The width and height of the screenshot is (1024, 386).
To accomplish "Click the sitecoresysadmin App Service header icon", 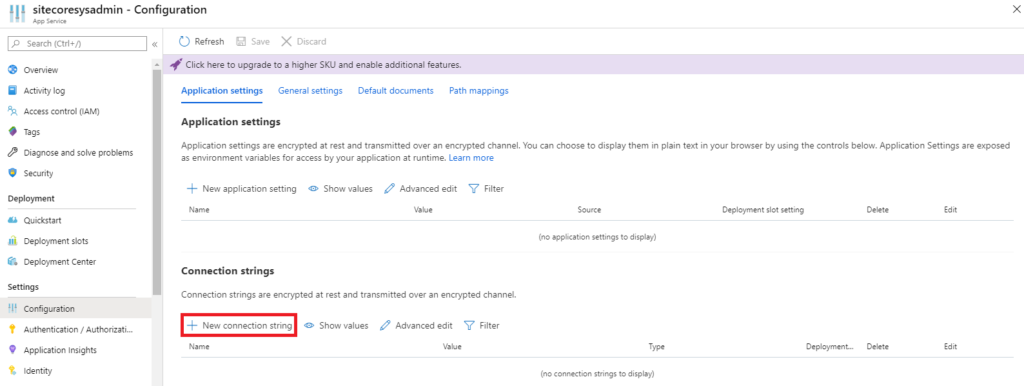I will [18, 13].
